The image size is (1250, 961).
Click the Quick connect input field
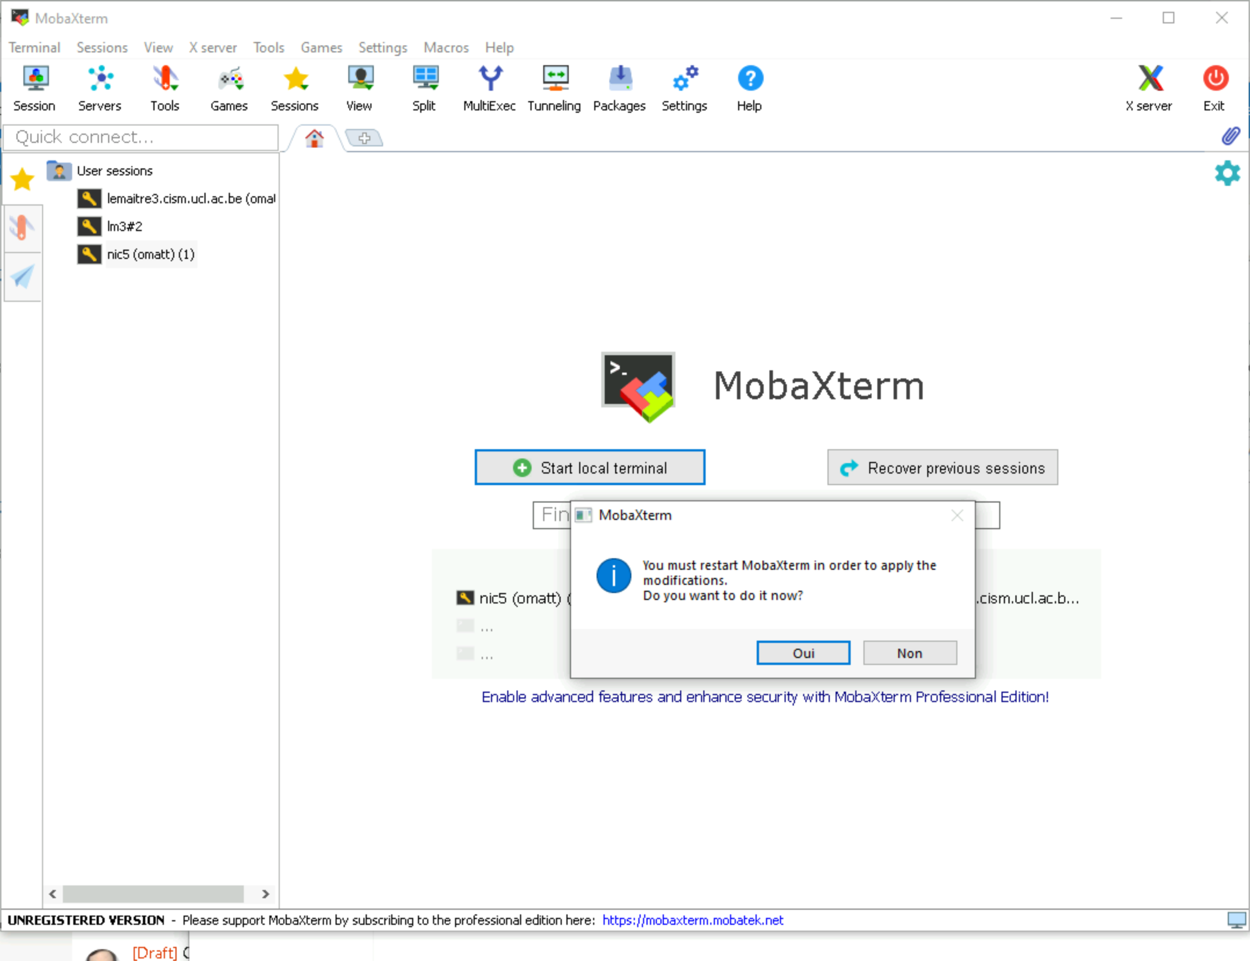coord(141,137)
